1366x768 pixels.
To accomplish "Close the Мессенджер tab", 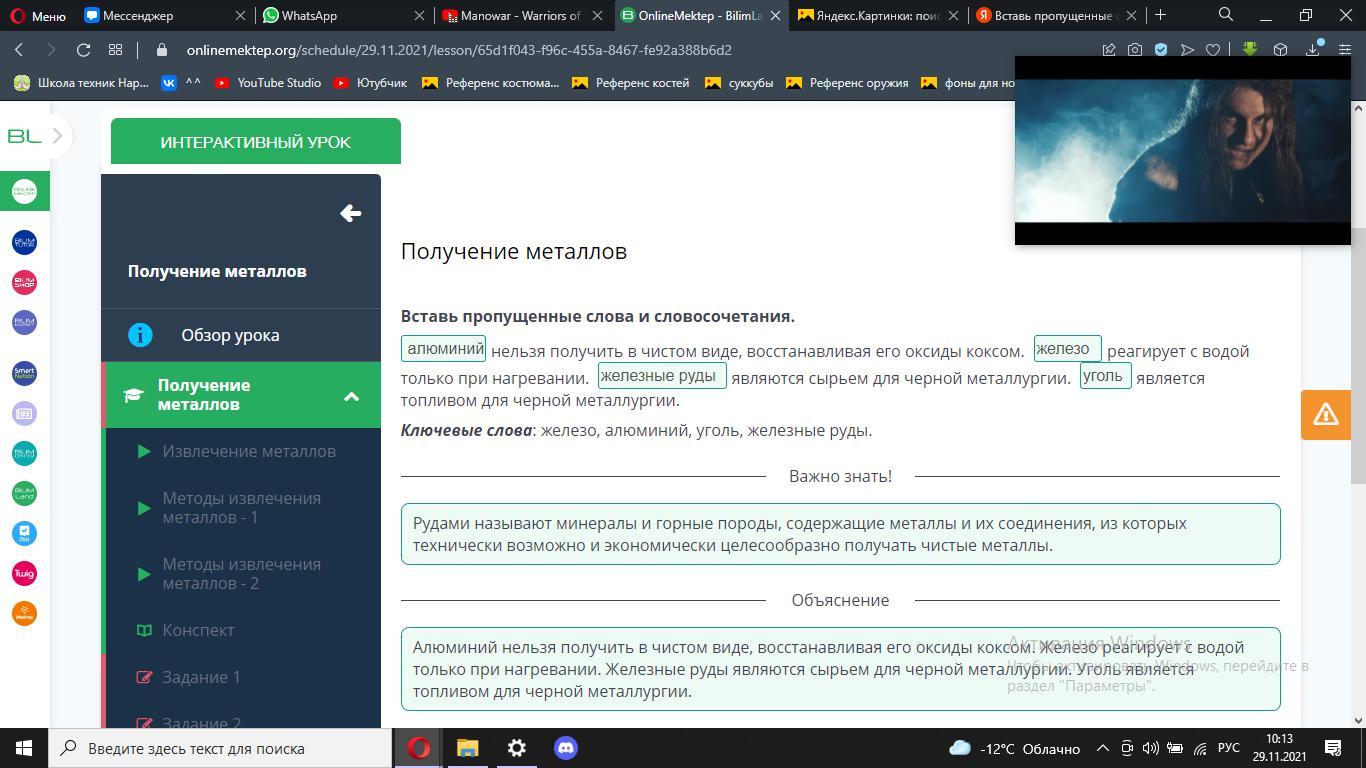I will [x=240, y=15].
